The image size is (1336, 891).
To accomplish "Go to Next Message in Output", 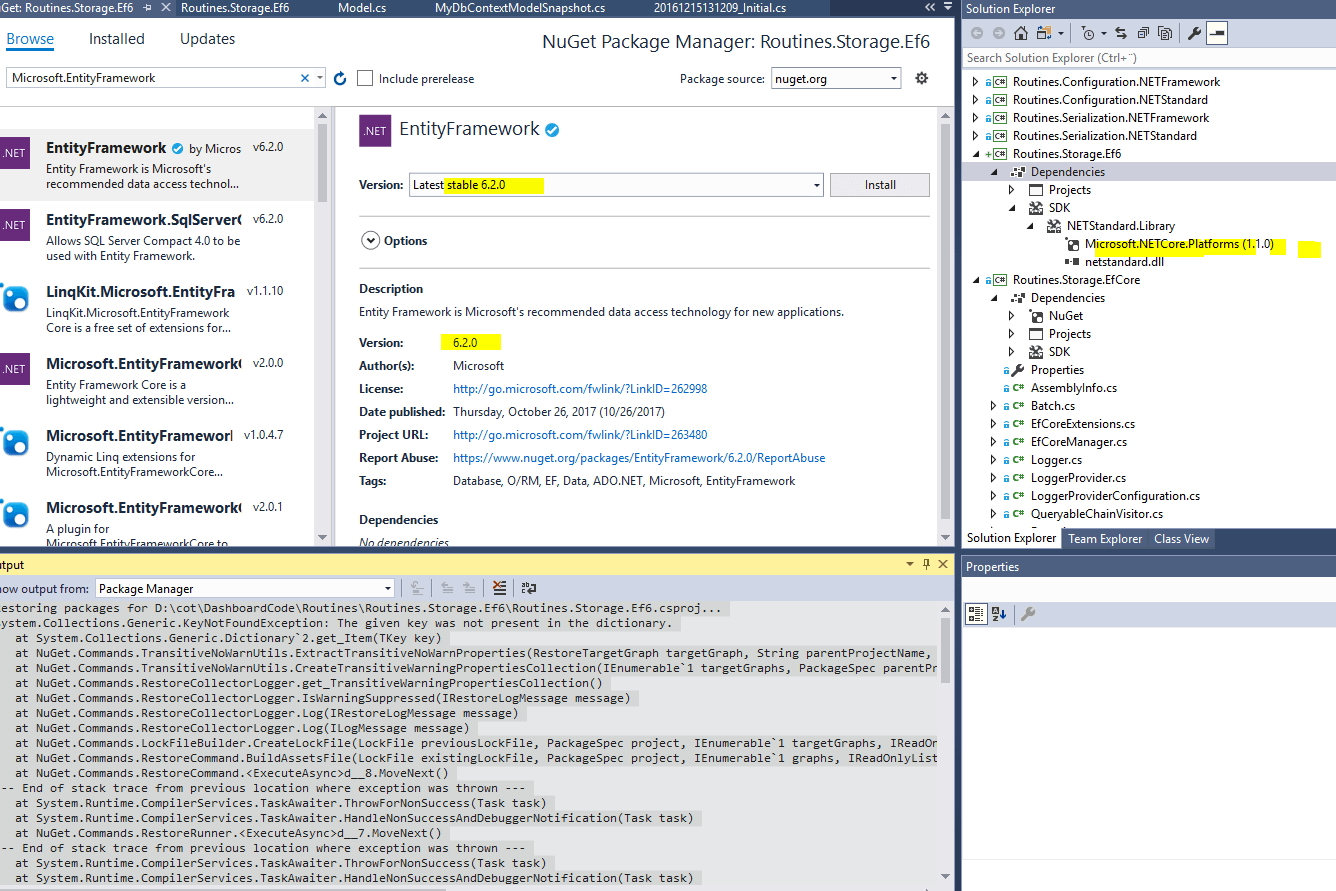I will pos(468,588).
